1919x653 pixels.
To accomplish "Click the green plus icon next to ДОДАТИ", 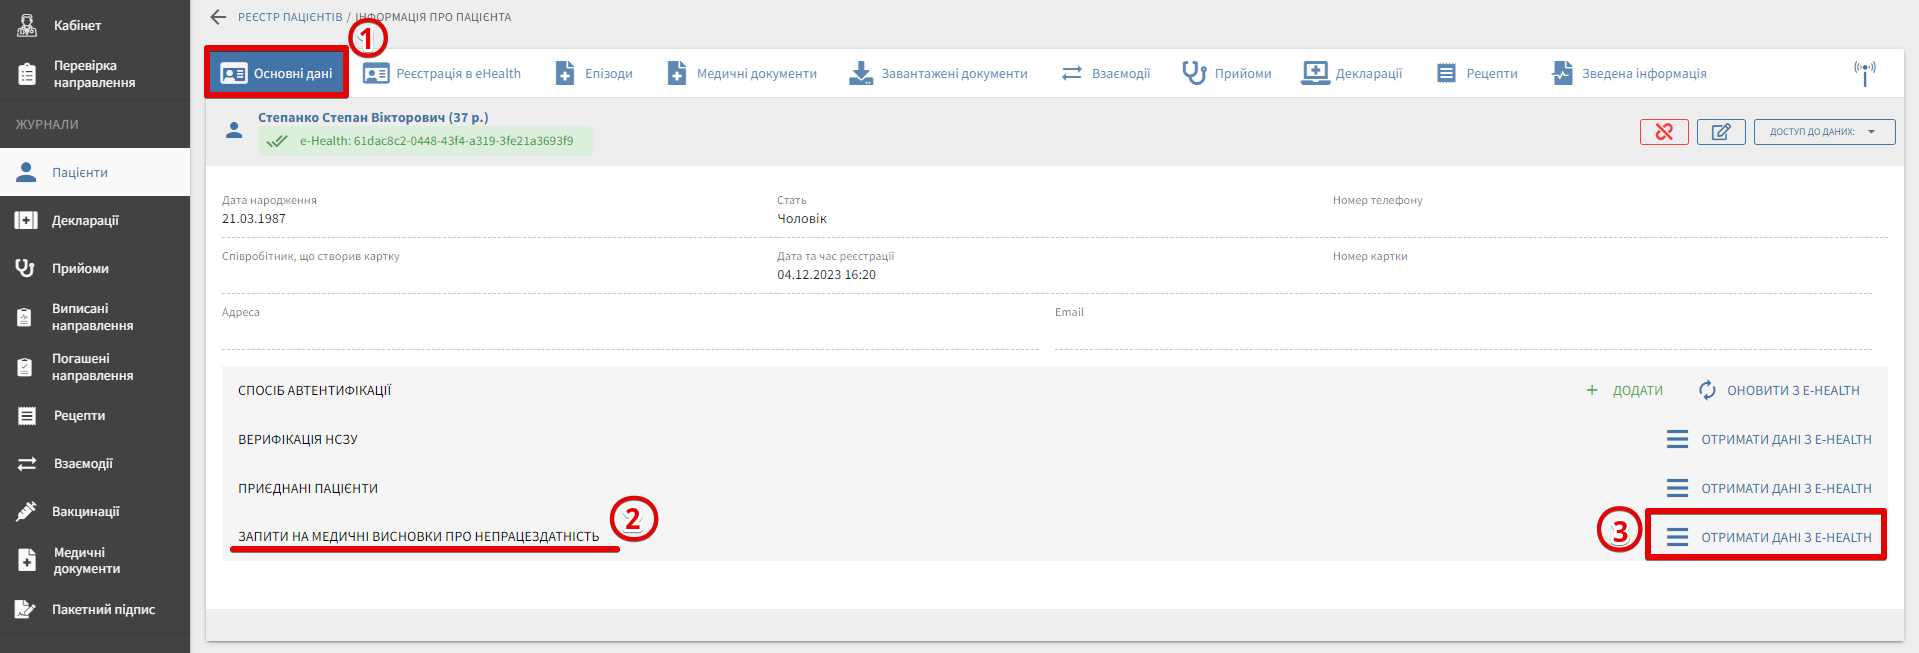I will pos(1592,391).
